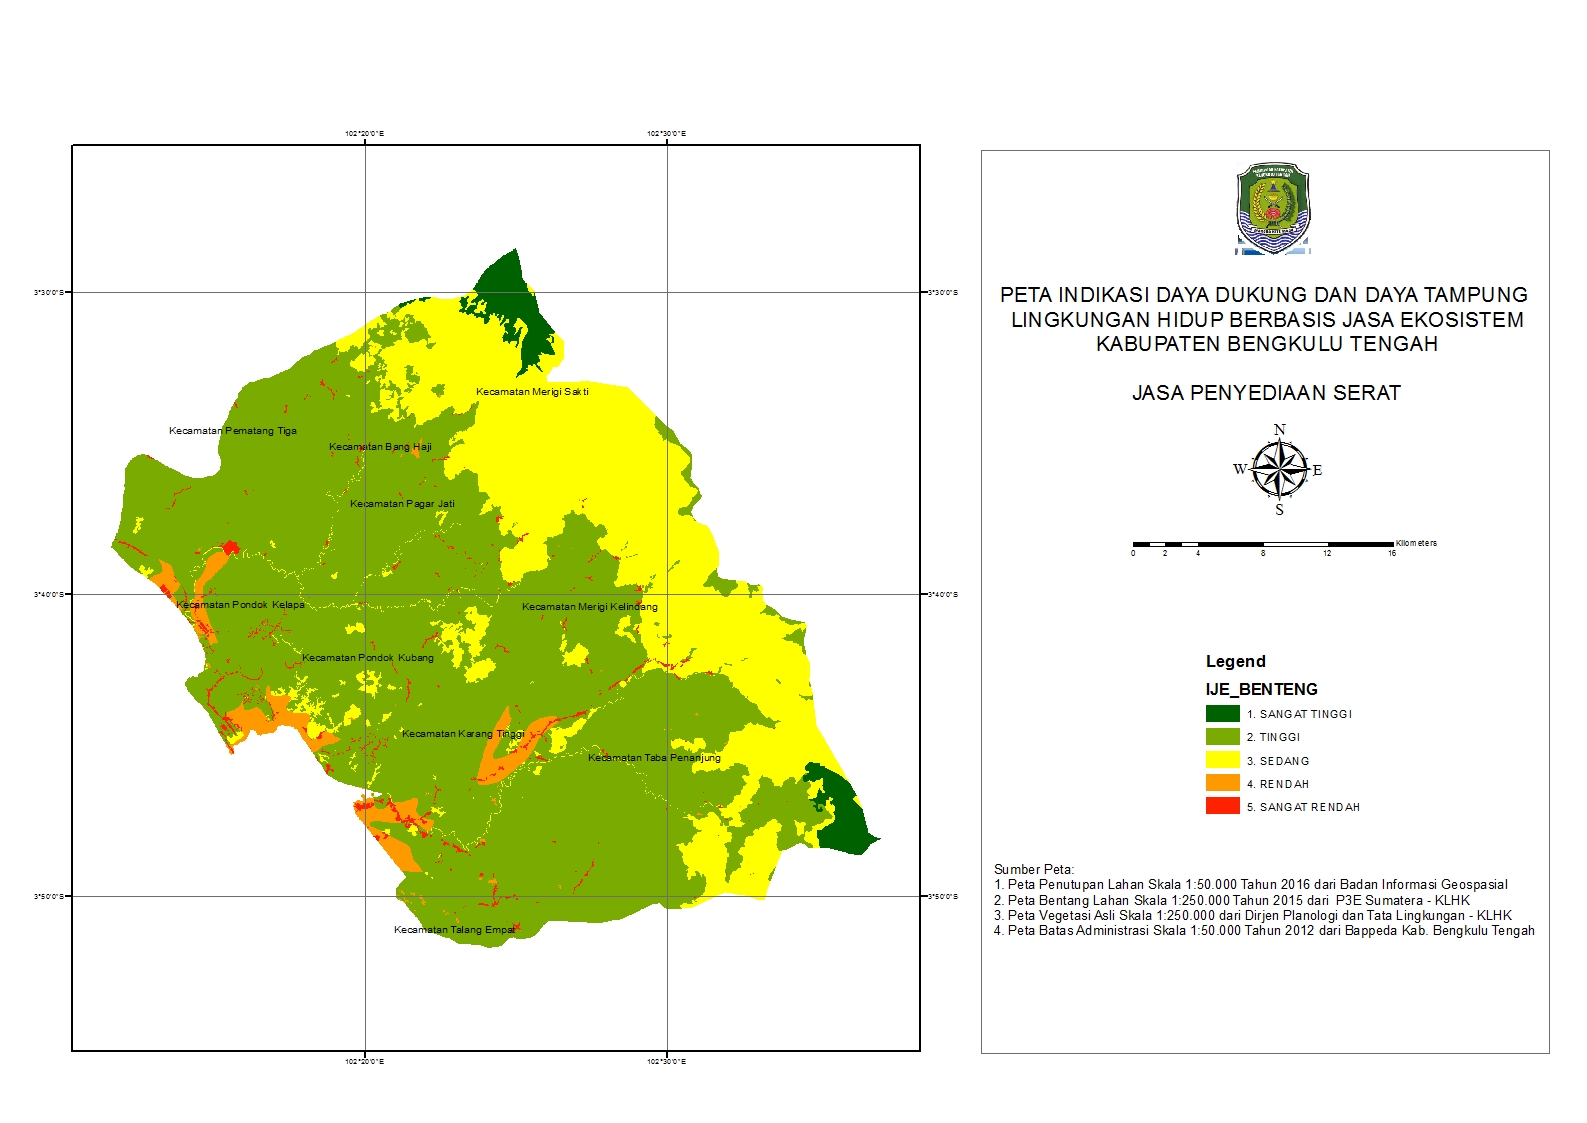Click the Peta Batas Administrasi source line
The width and height of the screenshot is (1587, 1123).
coord(1263,931)
